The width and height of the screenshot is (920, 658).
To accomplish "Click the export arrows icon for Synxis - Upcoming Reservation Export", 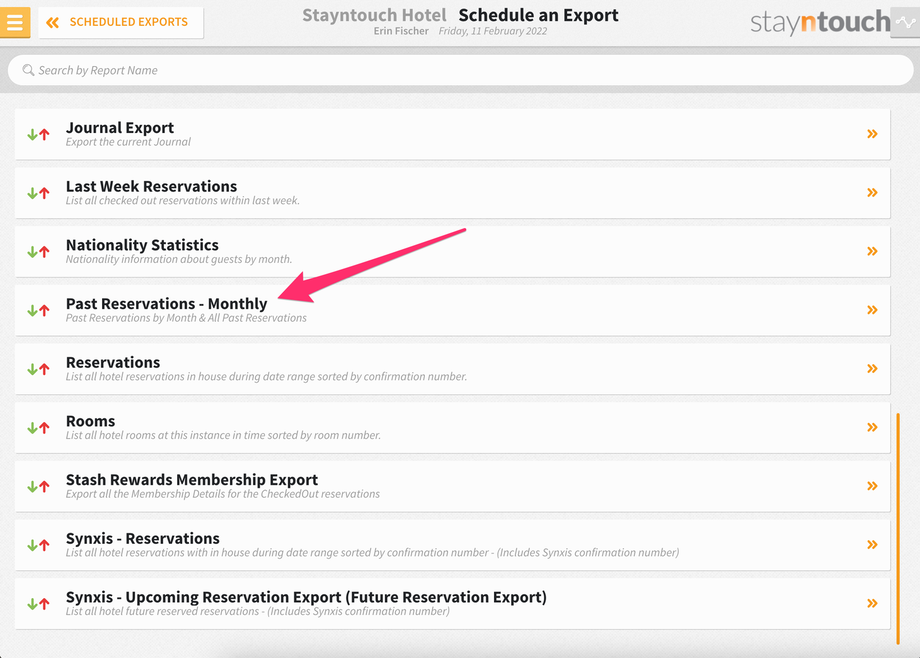I will pos(39,604).
